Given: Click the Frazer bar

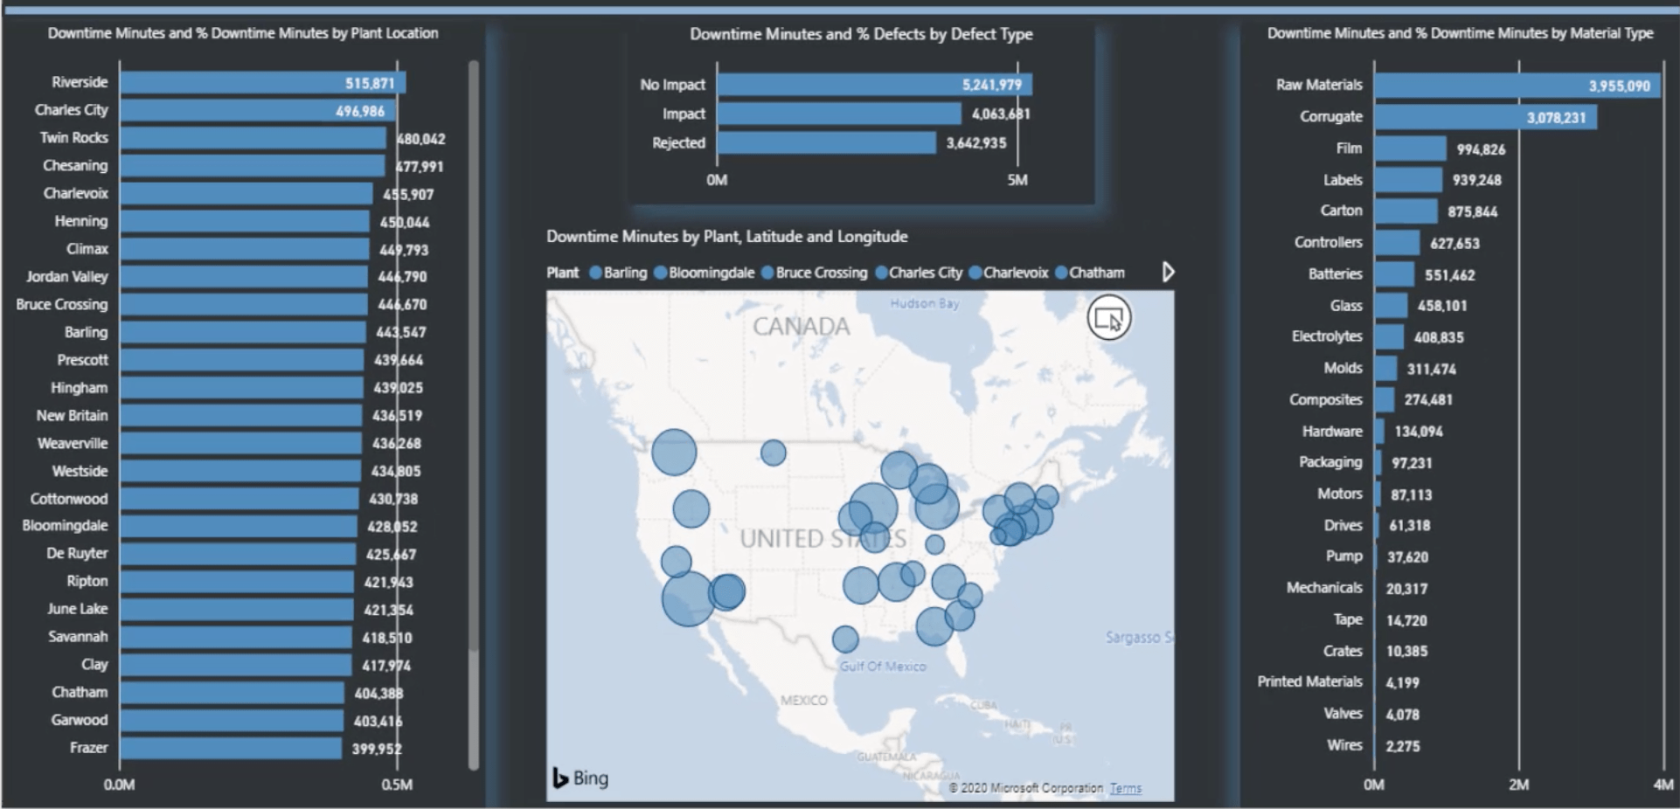Looking at the screenshot, I should click(x=231, y=748).
